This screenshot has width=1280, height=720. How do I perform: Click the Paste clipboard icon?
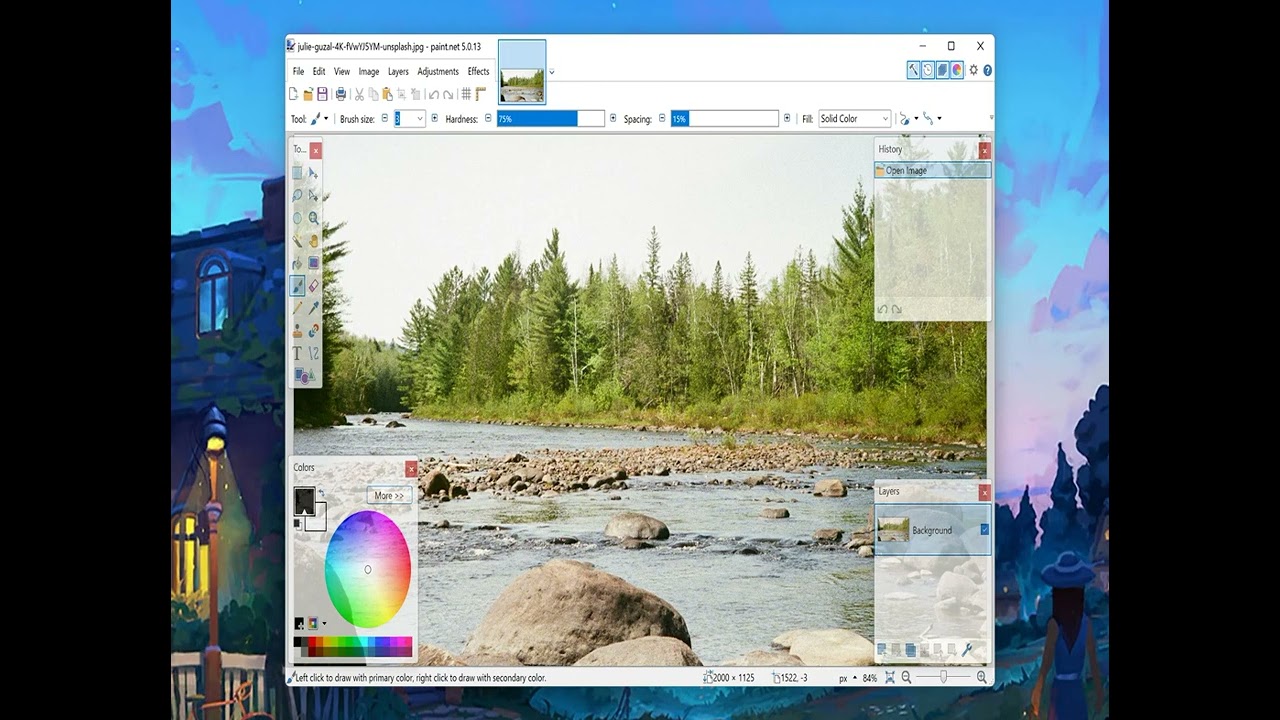[387, 94]
